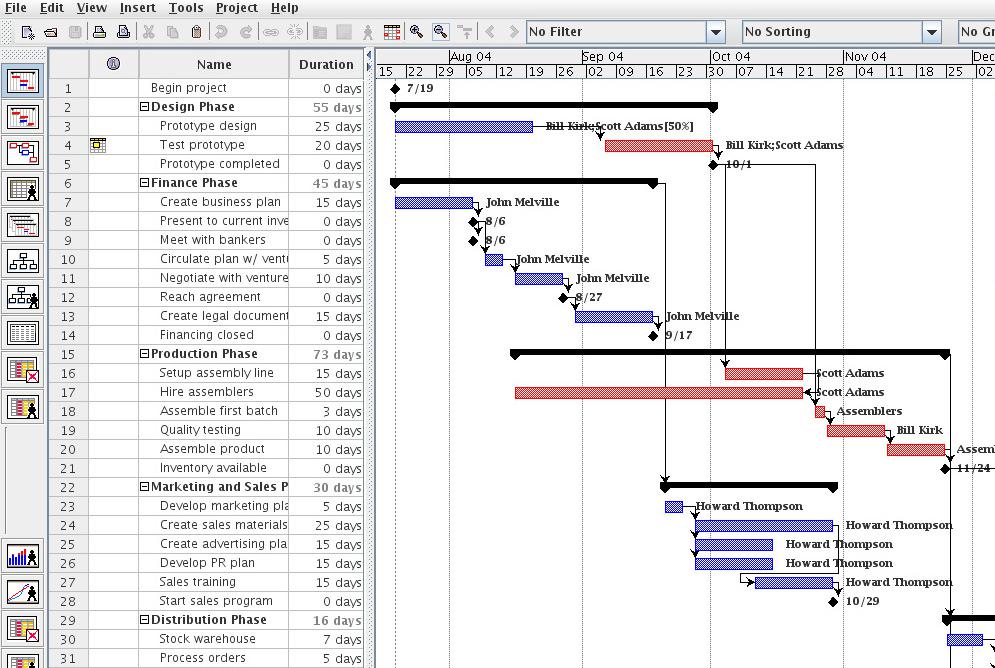This screenshot has height=668, width=995.
Task: Click the Duration column header
Action: click(x=326, y=64)
